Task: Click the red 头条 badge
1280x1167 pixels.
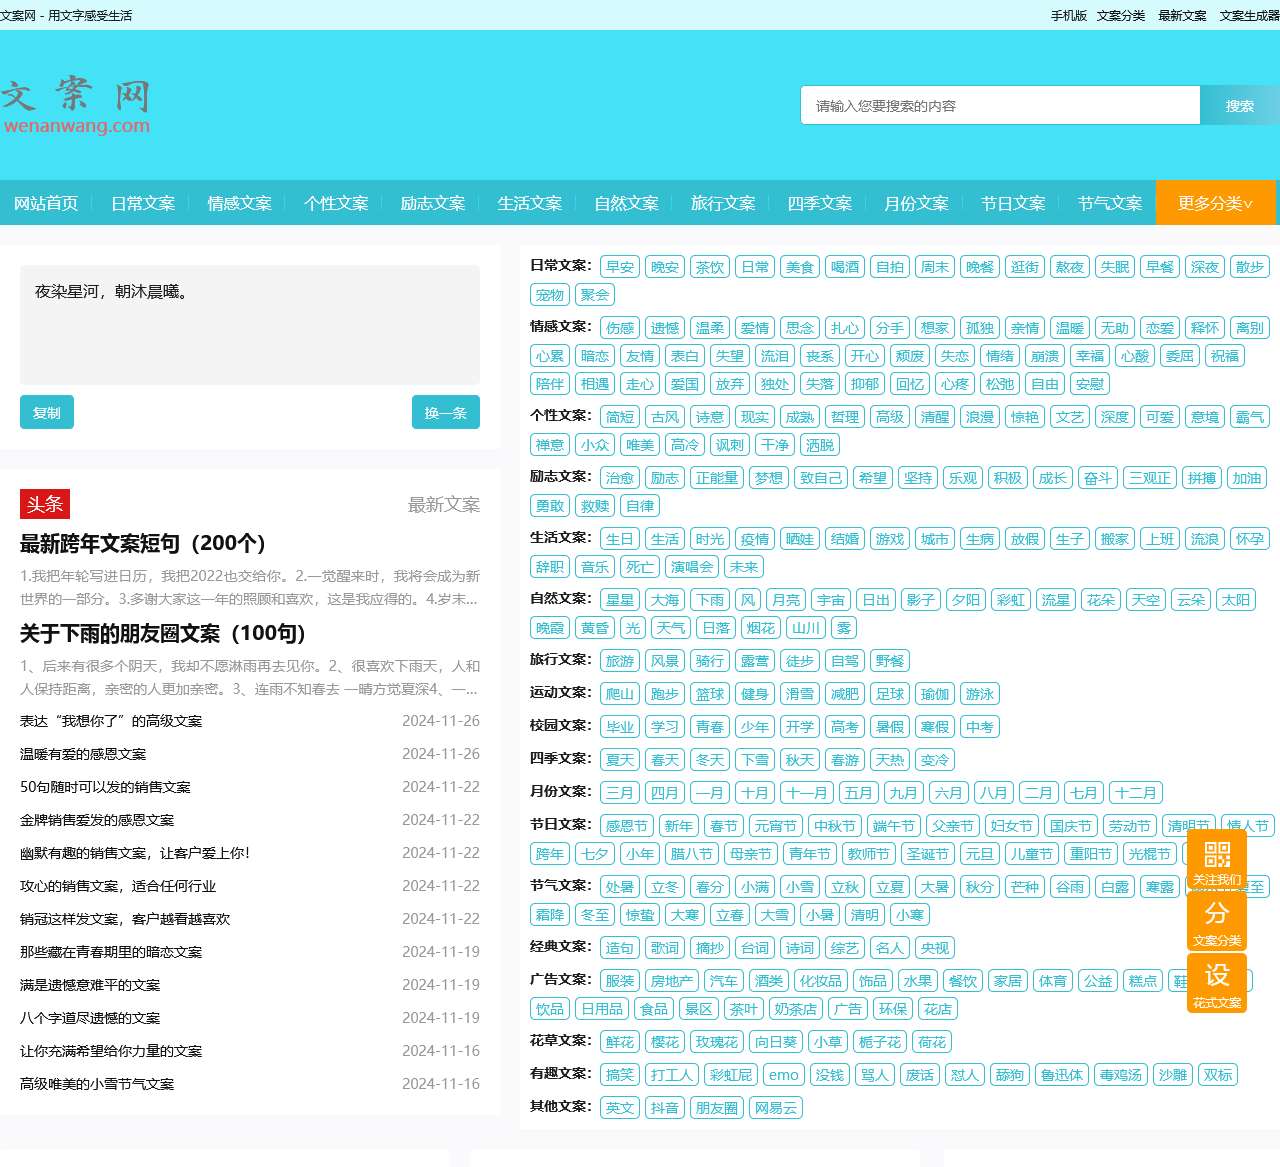Action: coord(44,504)
